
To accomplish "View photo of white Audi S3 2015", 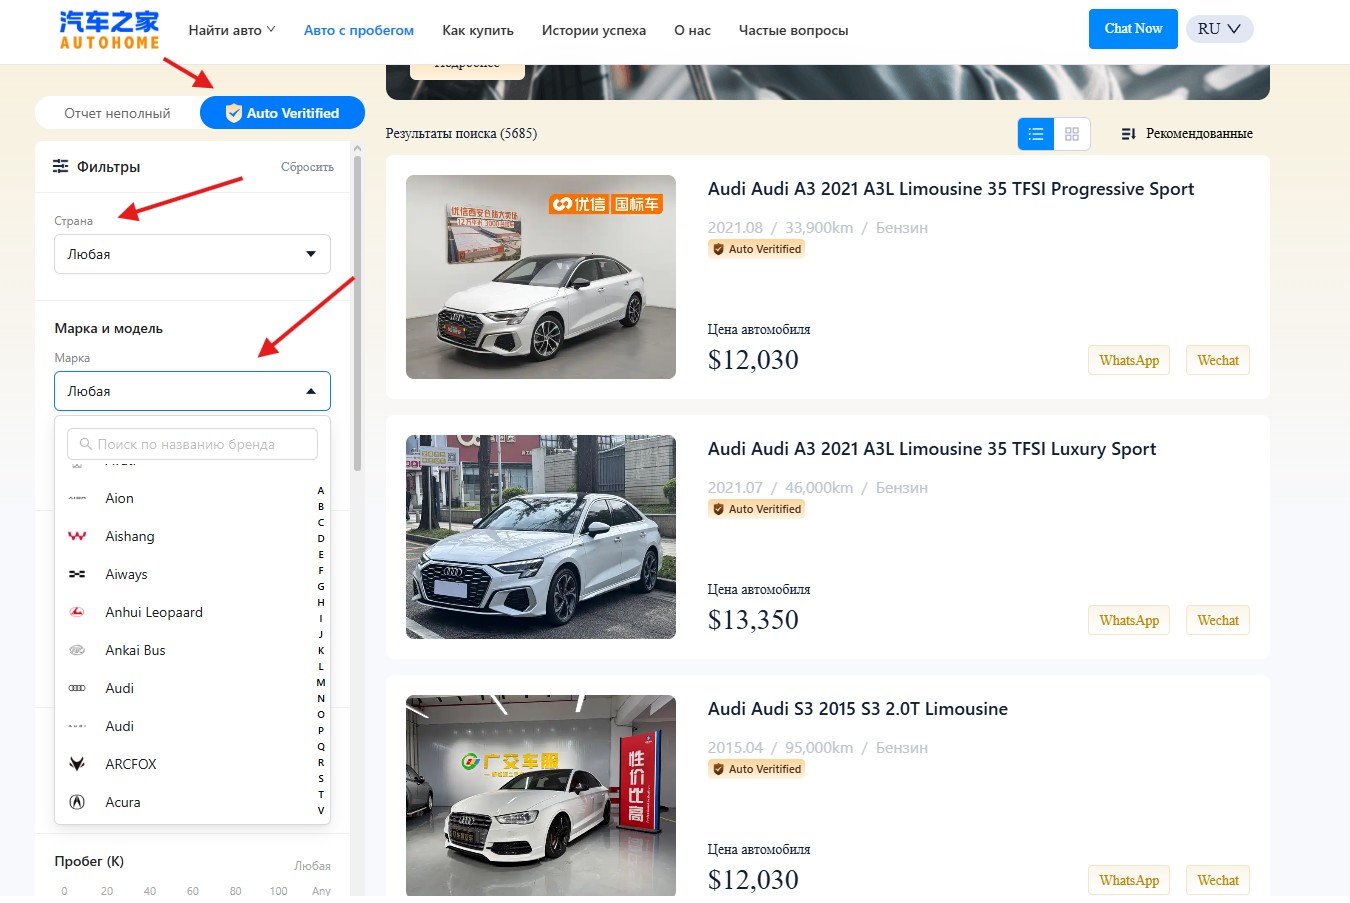I will [x=541, y=795].
